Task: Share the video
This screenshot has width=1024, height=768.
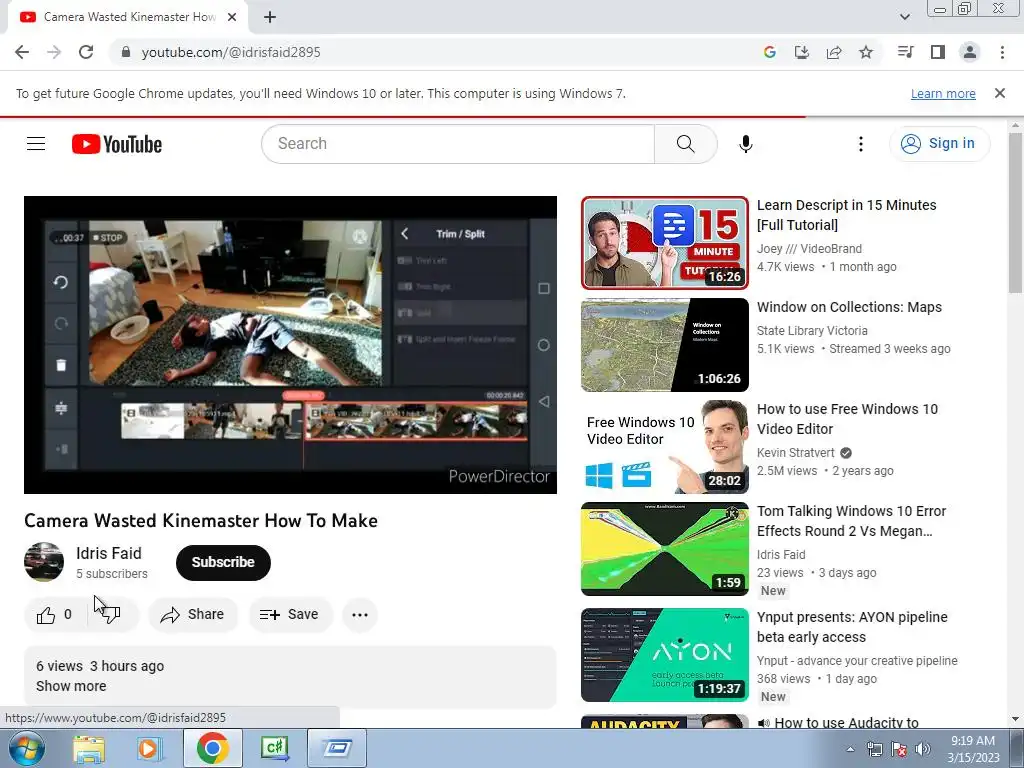Action: click(193, 615)
